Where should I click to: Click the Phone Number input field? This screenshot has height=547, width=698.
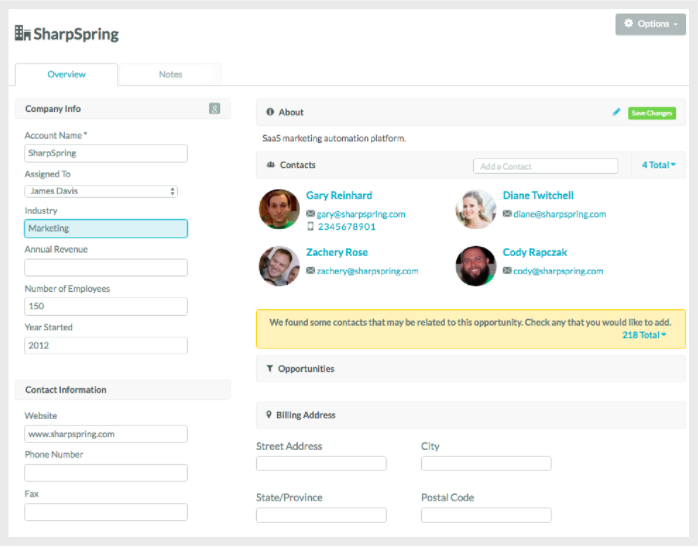pyautogui.click(x=106, y=473)
